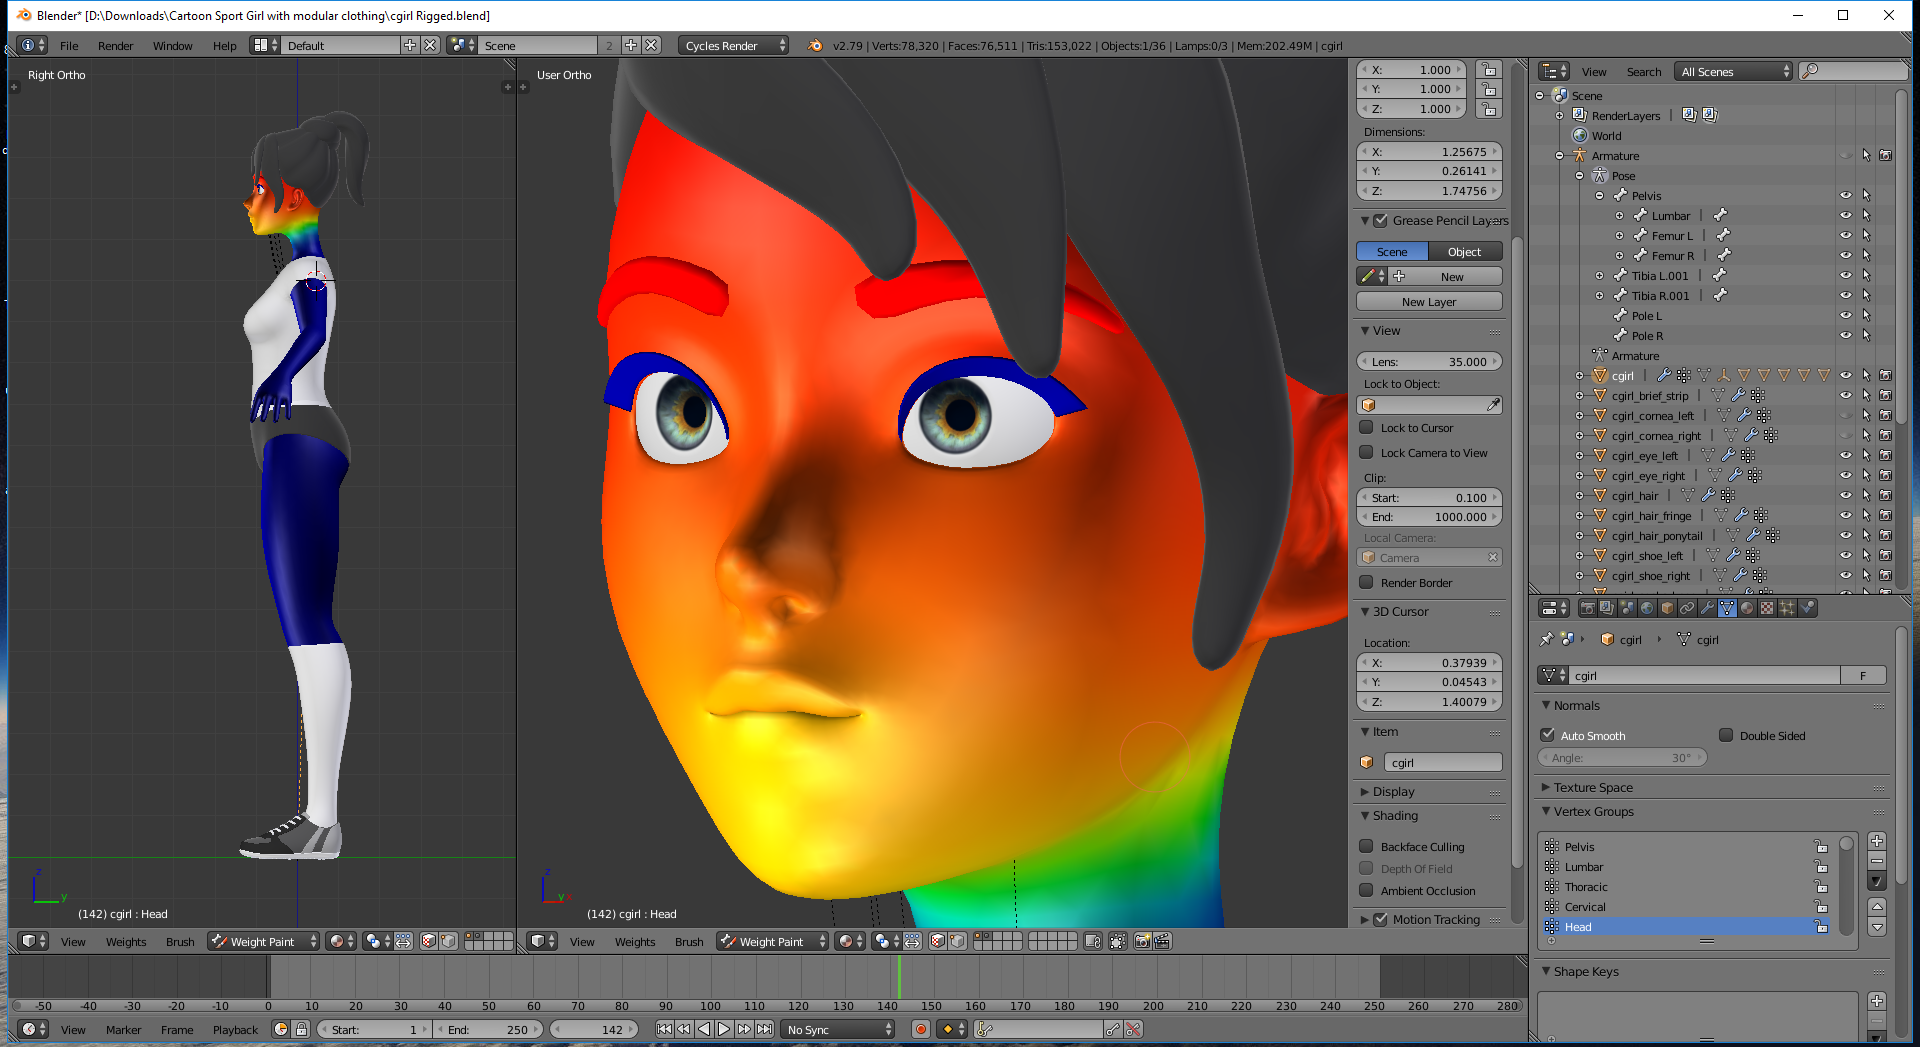1920x1047 pixels.
Task: Enable Backface Culling checkbox
Action: coord(1366,846)
